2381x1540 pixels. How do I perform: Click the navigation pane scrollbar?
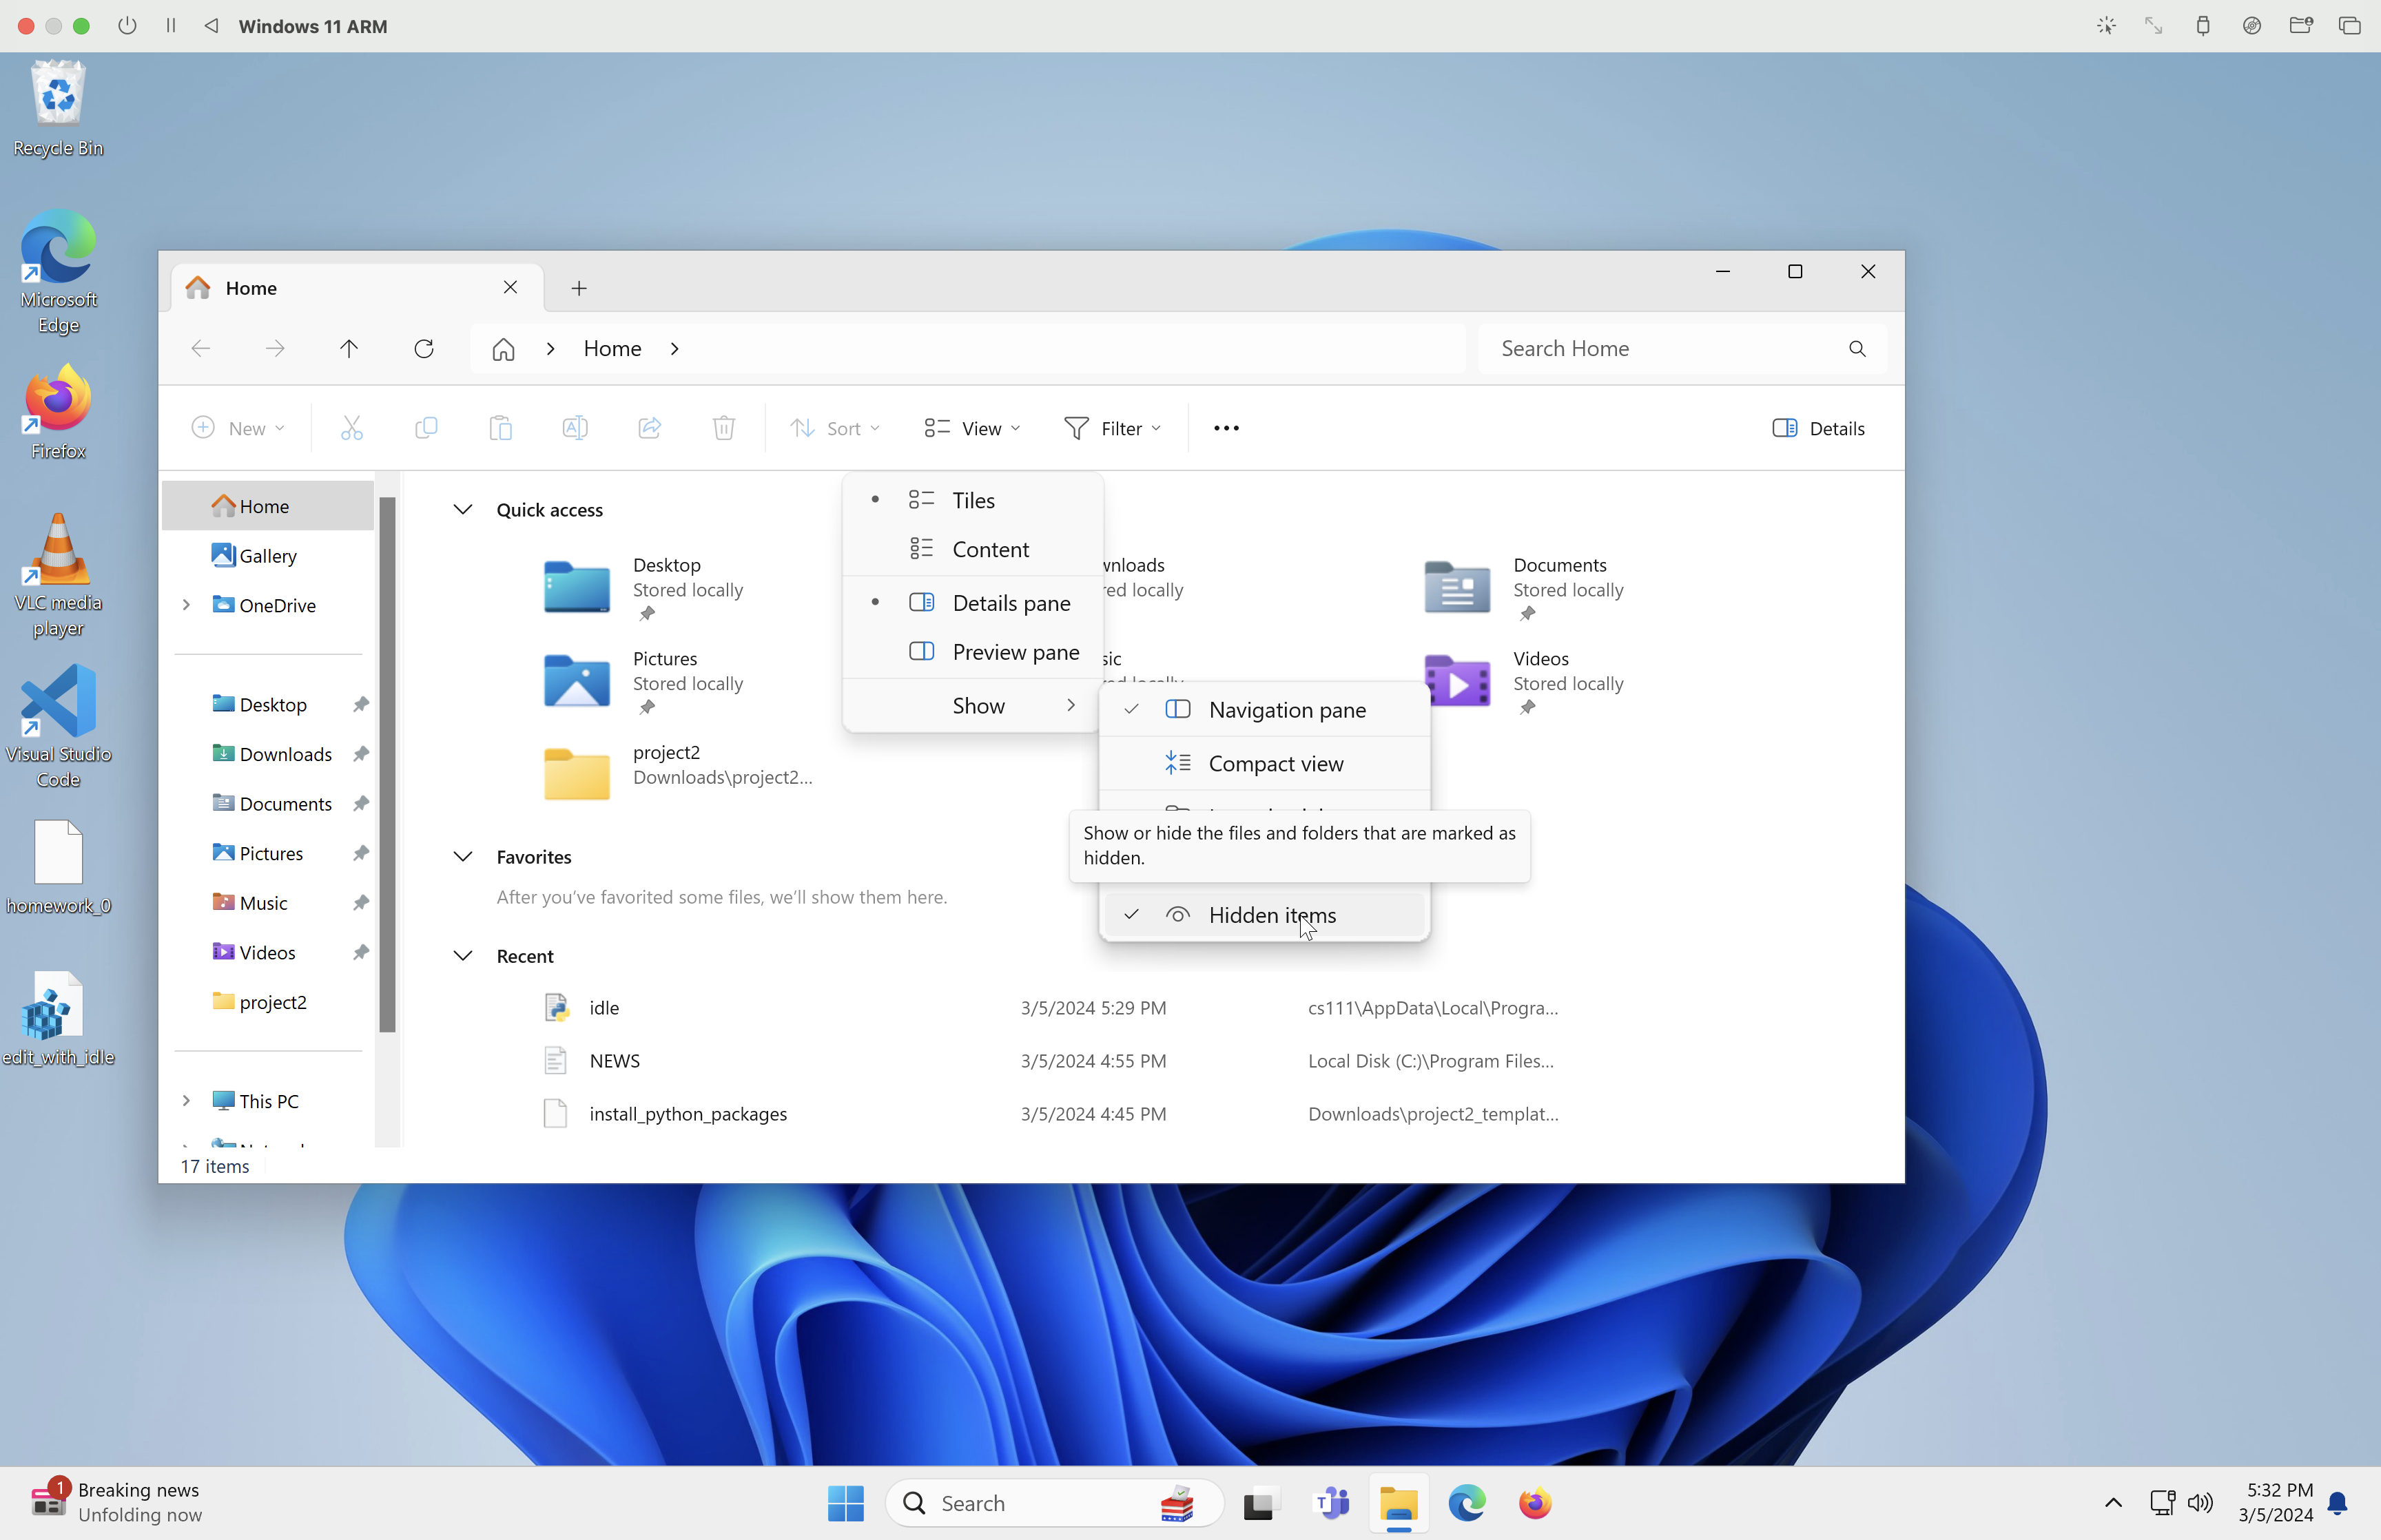pyautogui.click(x=388, y=764)
